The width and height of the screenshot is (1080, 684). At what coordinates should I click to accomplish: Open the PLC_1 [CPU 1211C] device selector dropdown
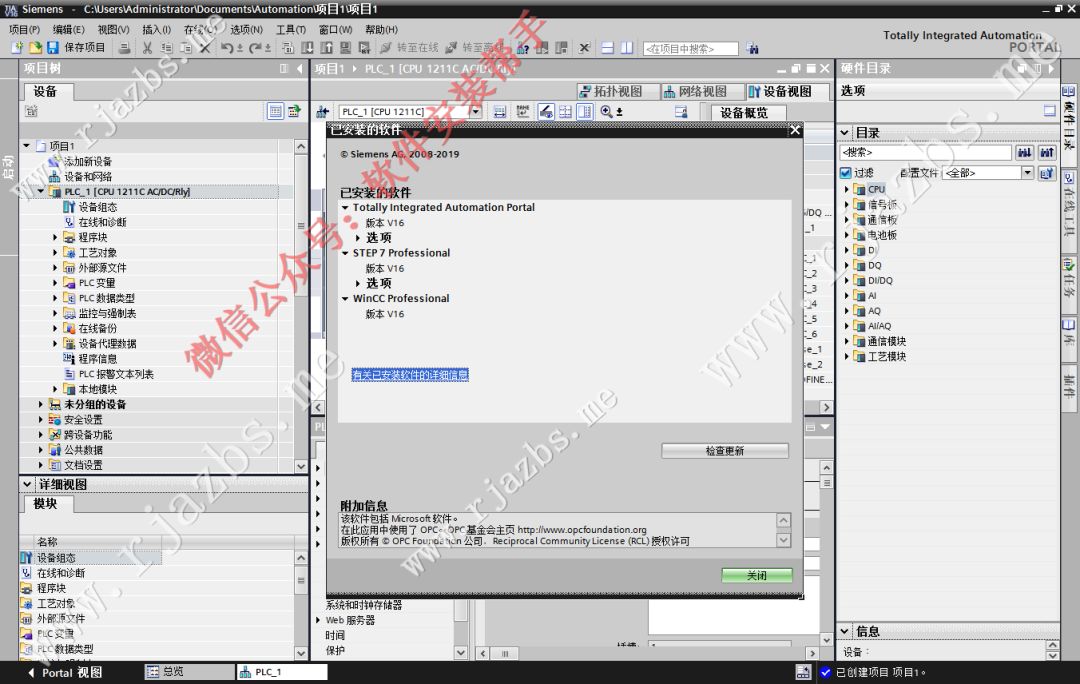point(475,112)
